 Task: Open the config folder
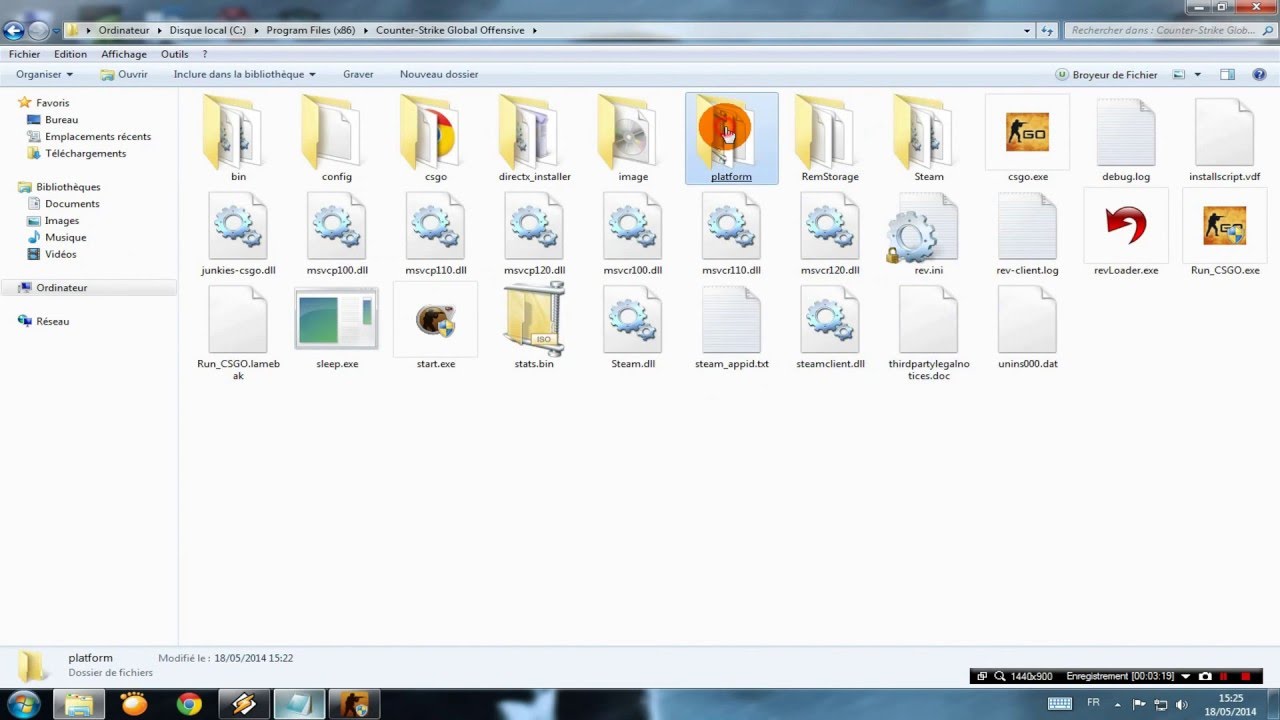click(x=336, y=139)
